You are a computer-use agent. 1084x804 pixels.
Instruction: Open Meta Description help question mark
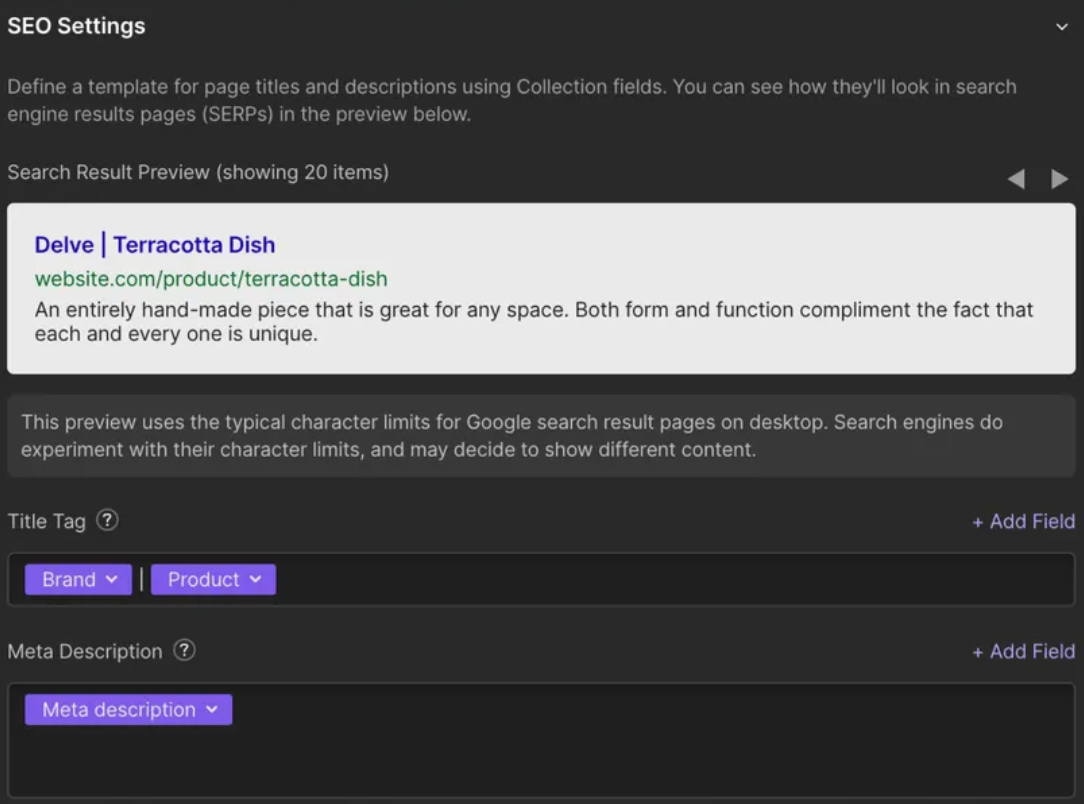[x=184, y=650]
